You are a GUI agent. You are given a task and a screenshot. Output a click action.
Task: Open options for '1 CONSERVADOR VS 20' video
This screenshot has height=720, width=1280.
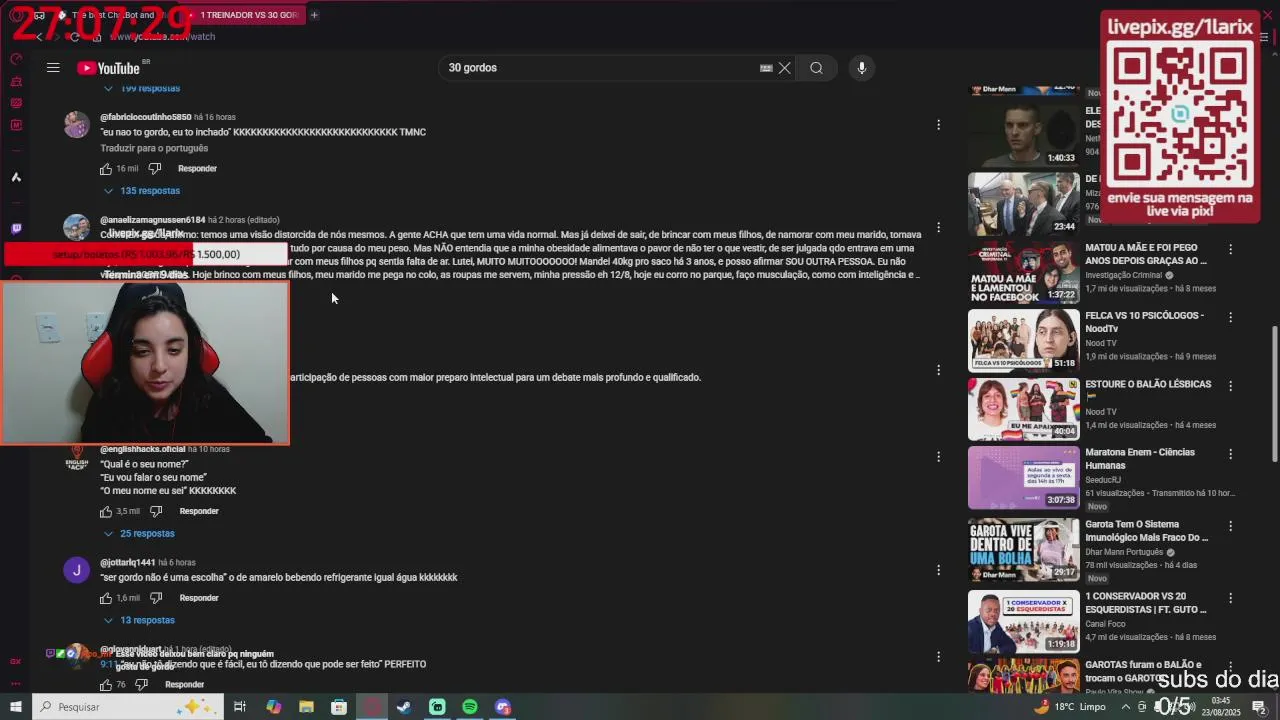click(1231, 598)
